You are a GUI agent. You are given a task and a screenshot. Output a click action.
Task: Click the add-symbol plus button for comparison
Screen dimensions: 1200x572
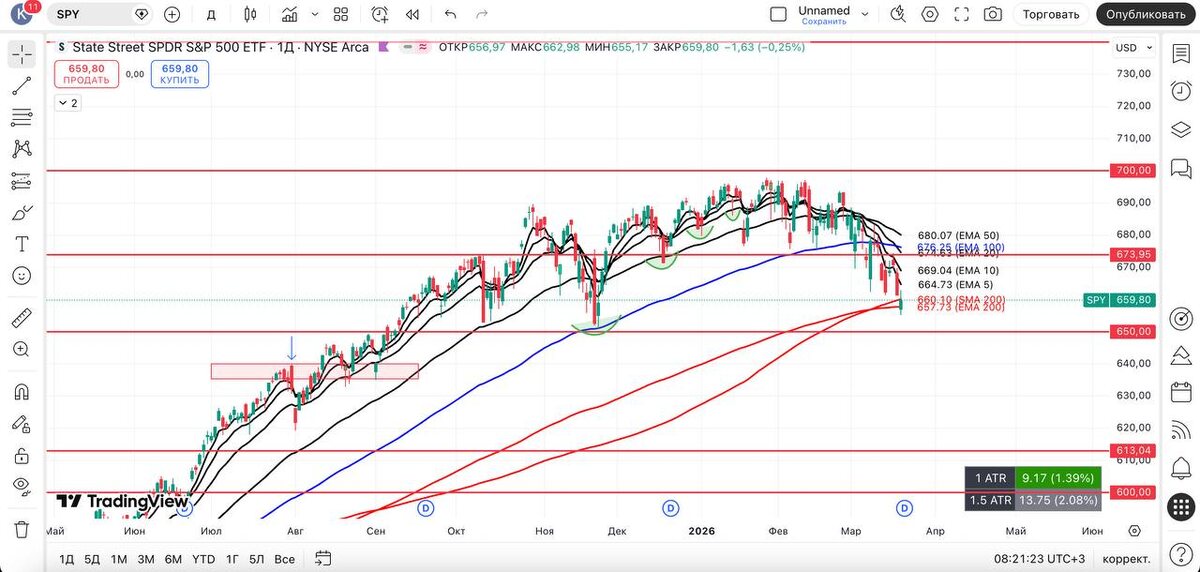point(172,14)
